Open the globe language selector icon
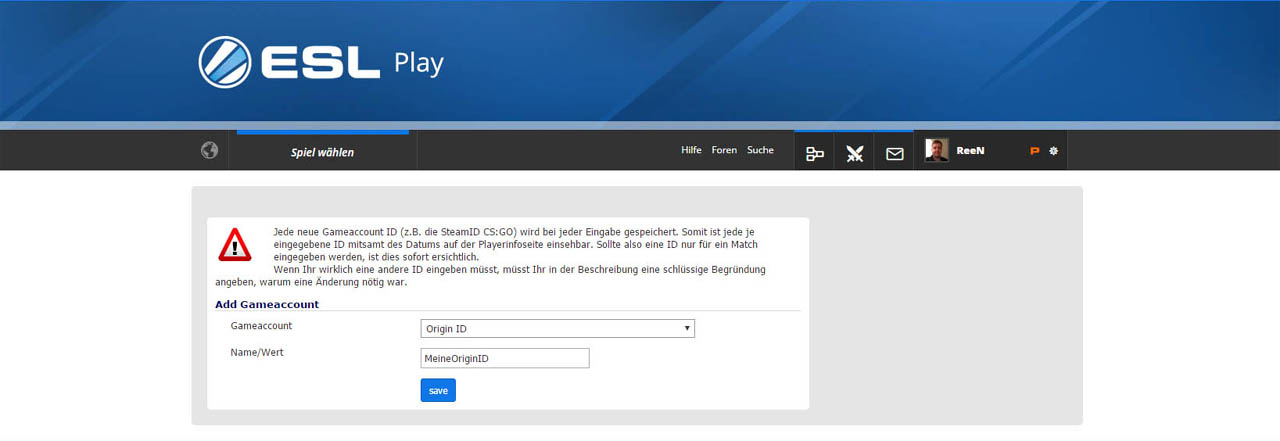Screen dimensions: 1280x441 coord(209,150)
